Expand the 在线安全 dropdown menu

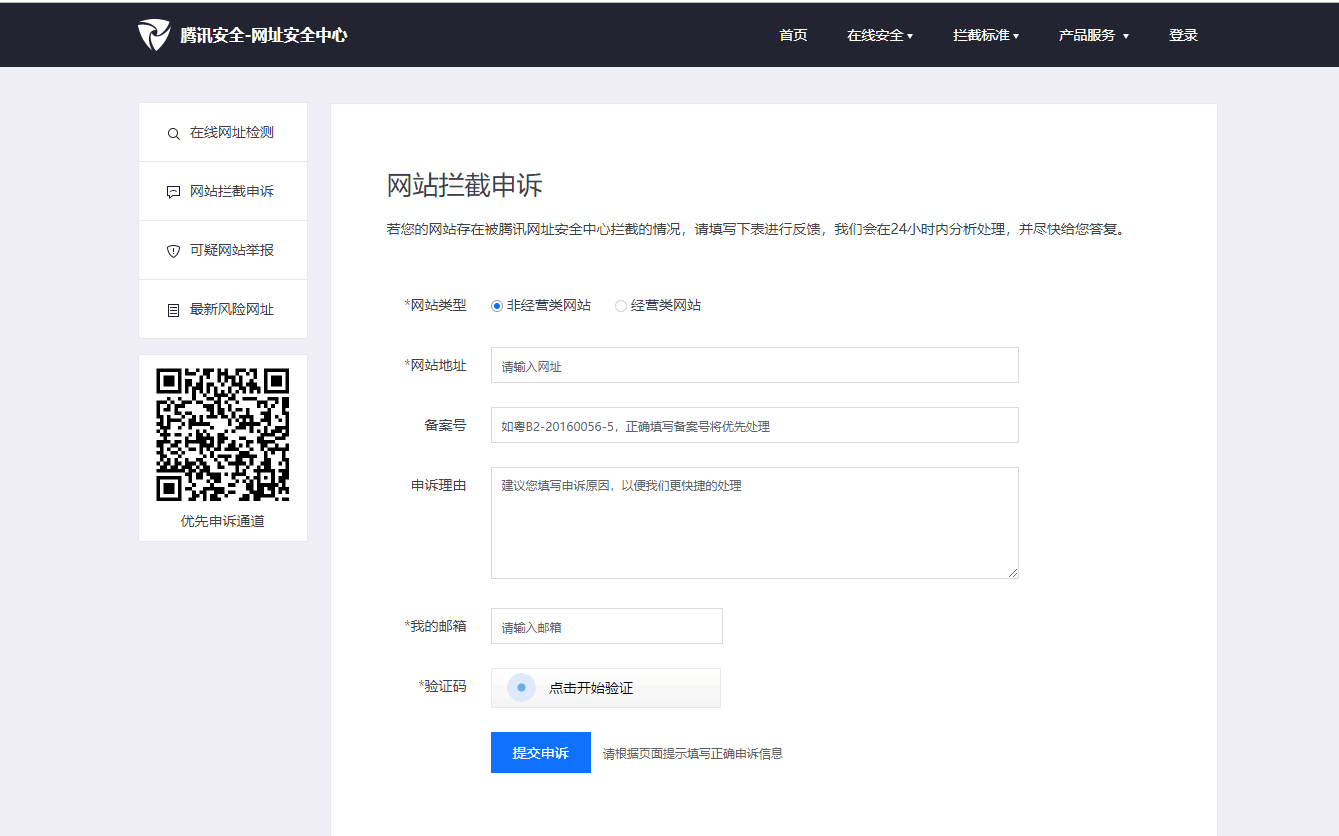click(879, 35)
